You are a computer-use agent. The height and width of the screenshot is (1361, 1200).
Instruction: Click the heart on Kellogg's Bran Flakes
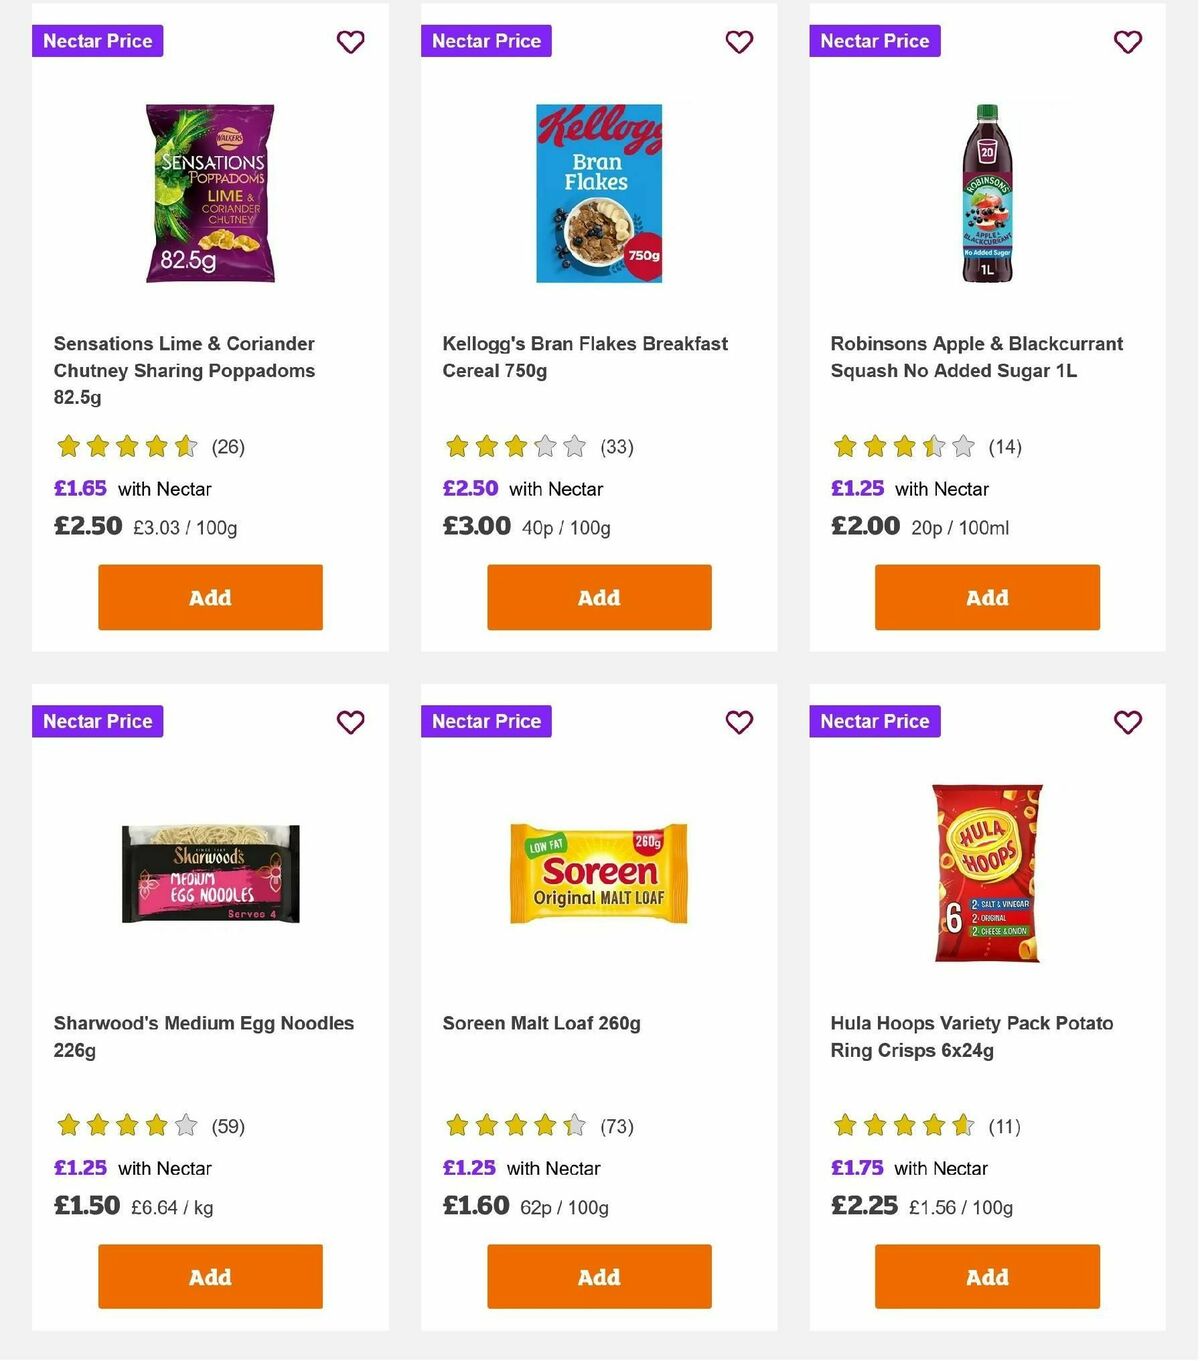click(x=739, y=42)
